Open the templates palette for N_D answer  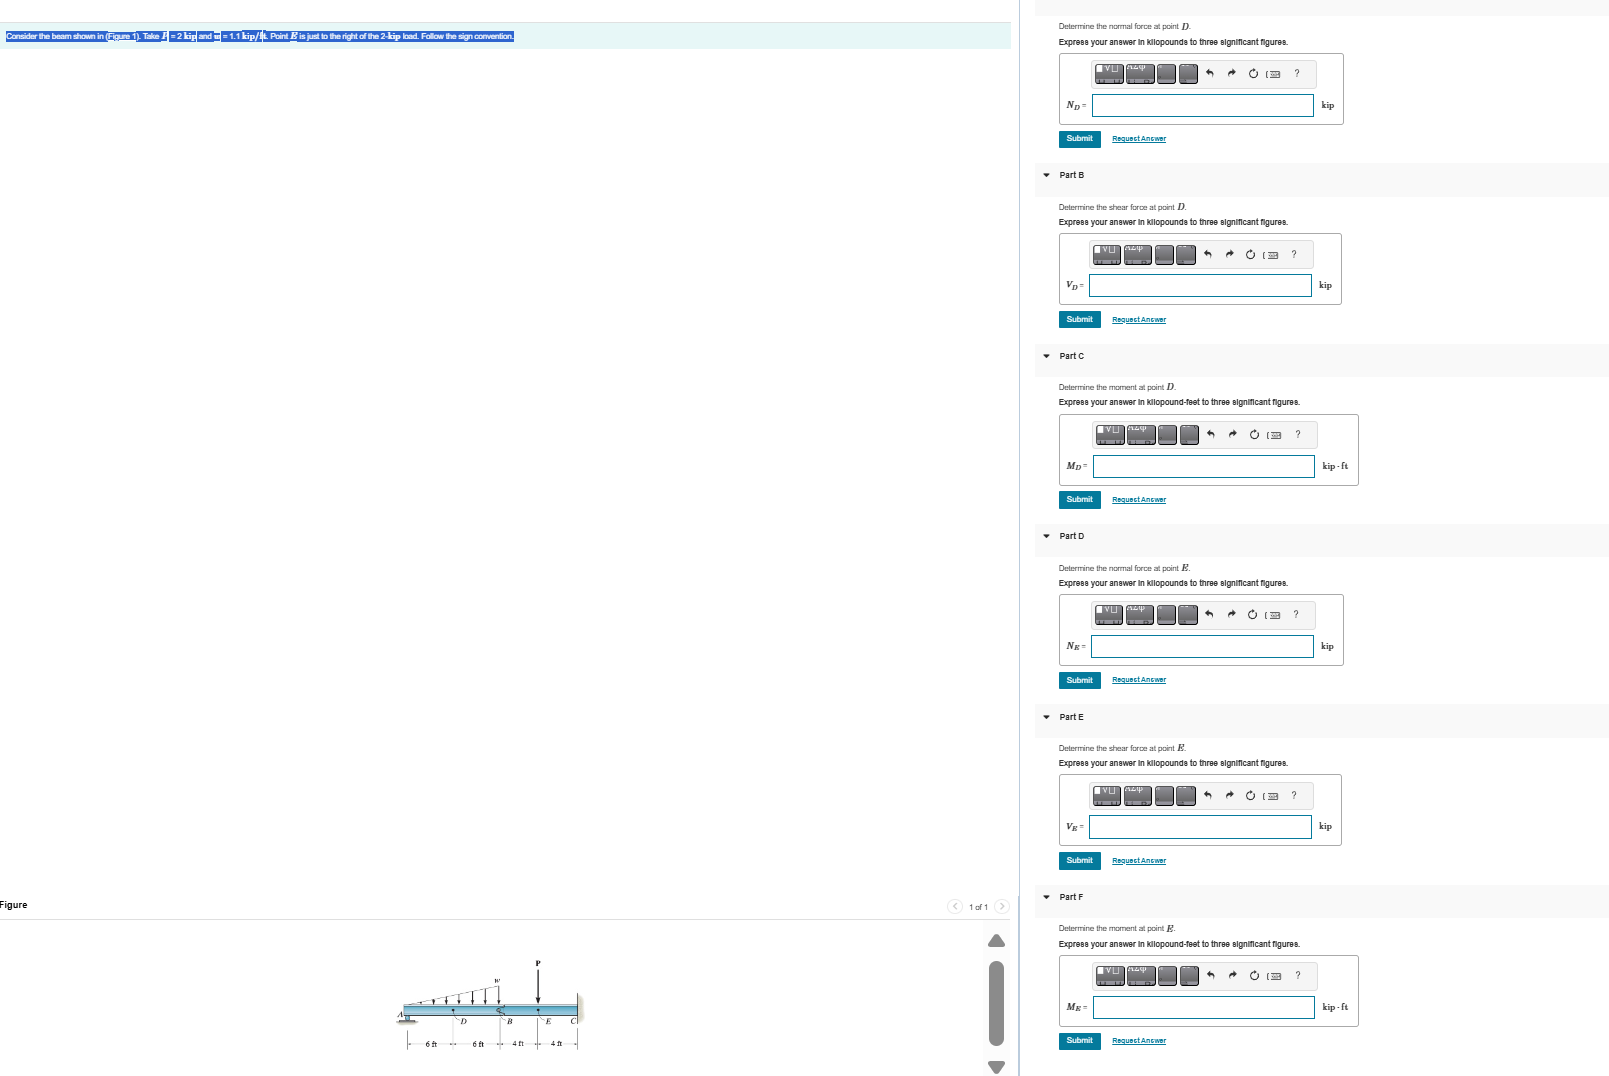(1109, 74)
